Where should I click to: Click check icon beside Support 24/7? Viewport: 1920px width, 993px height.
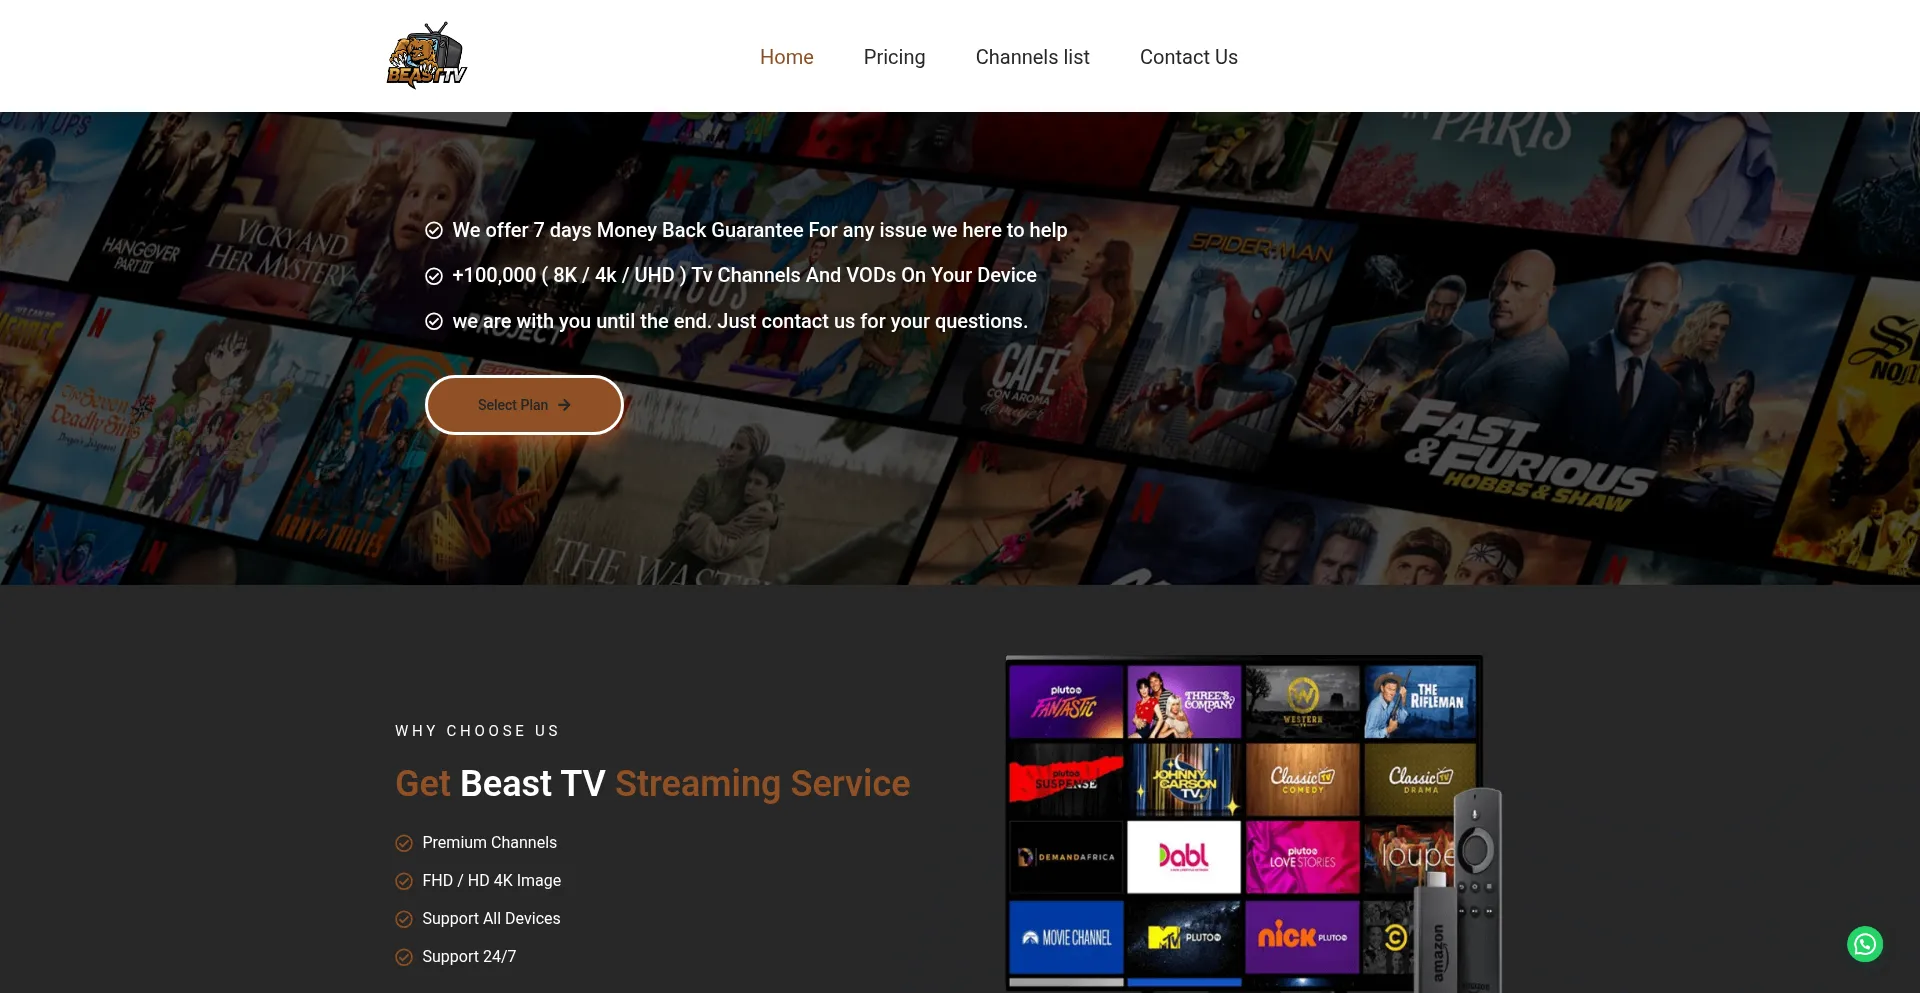[404, 957]
